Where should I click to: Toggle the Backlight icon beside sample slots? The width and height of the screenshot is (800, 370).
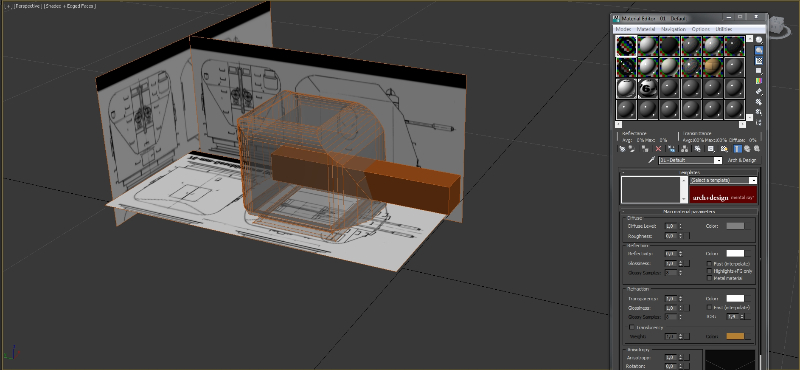point(759,50)
